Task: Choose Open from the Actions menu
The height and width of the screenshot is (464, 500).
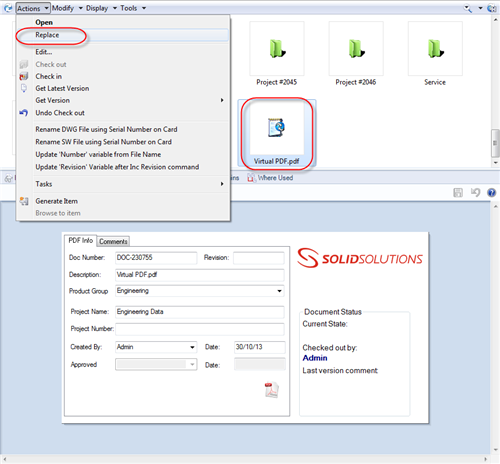Action: click(x=44, y=22)
